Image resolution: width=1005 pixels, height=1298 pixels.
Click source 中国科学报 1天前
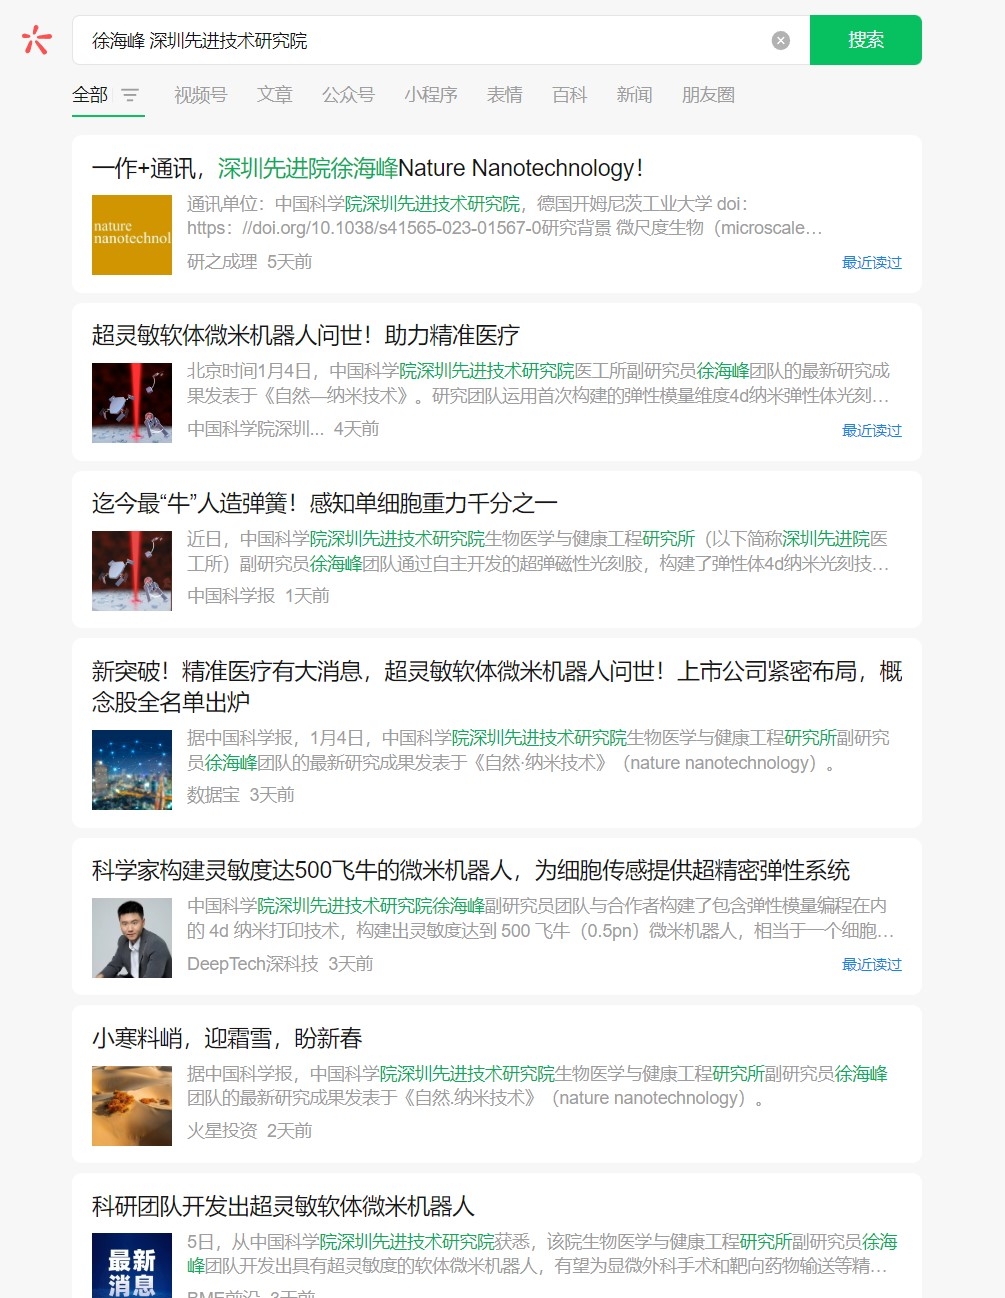[x=258, y=596]
